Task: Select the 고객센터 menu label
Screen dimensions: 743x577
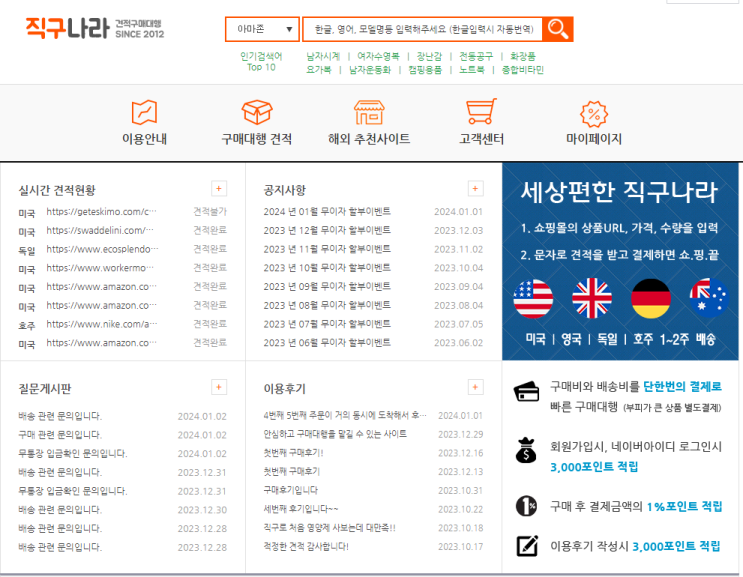Action: coord(481,139)
